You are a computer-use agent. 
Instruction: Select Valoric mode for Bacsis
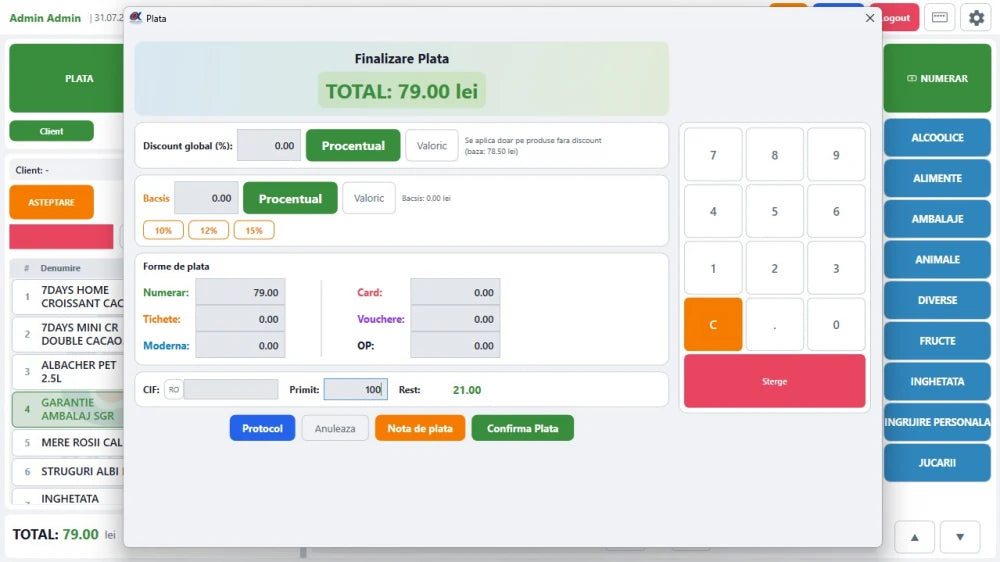[369, 198]
